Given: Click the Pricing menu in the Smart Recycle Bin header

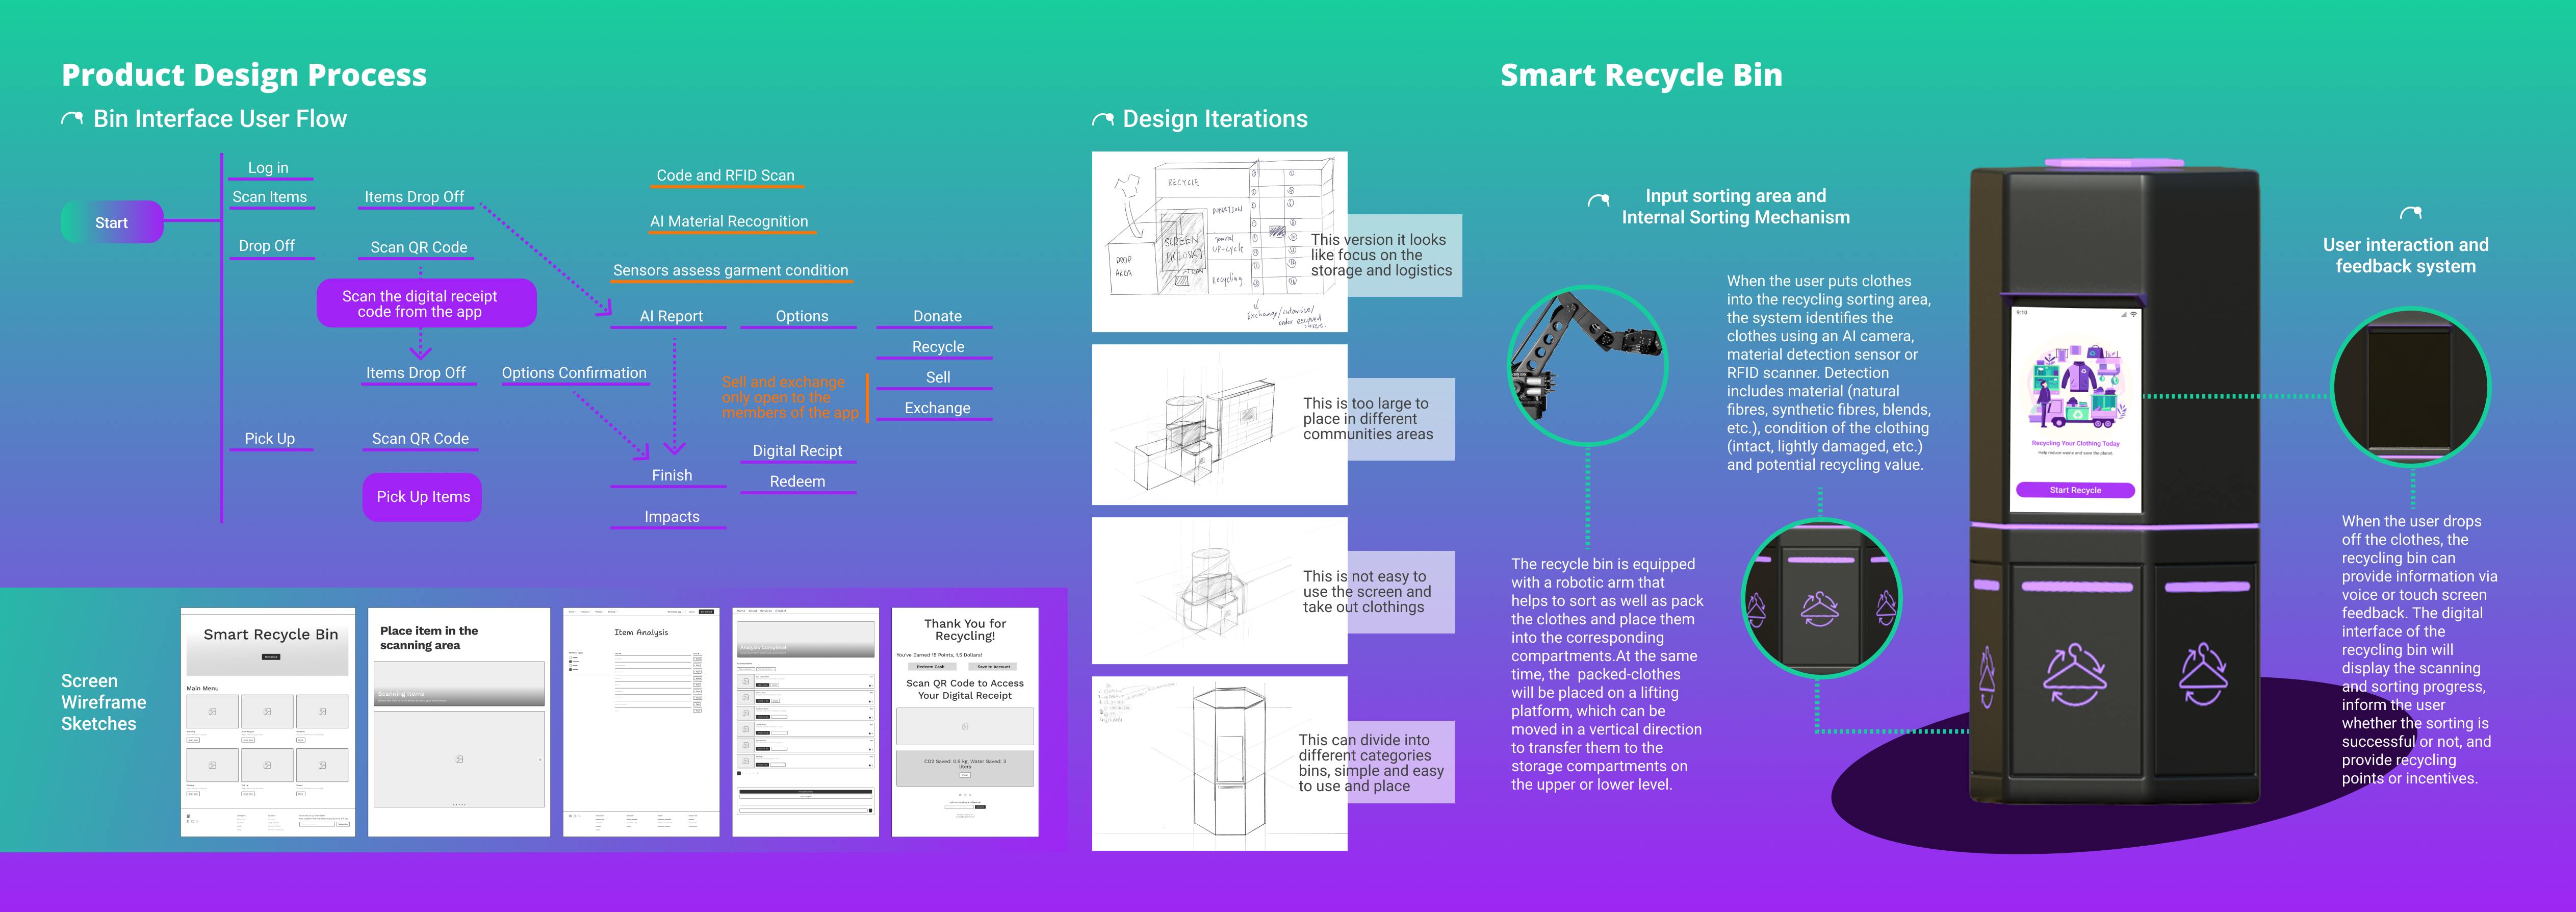Looking at the screenshot, I should tap(599, 612).
